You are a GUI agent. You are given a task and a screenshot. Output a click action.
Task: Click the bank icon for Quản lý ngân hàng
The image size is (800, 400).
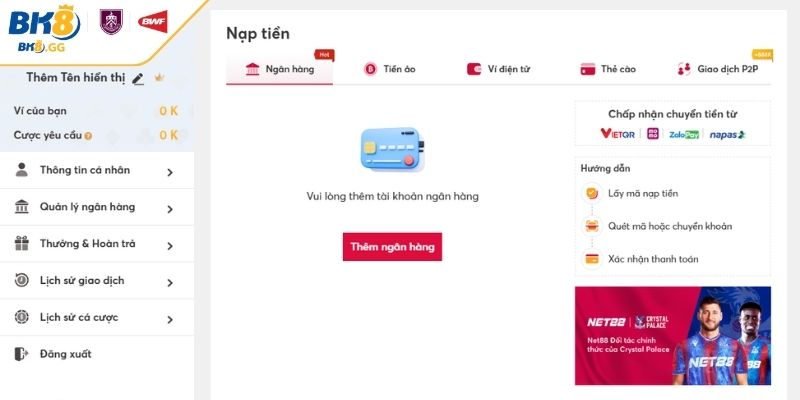22,207
